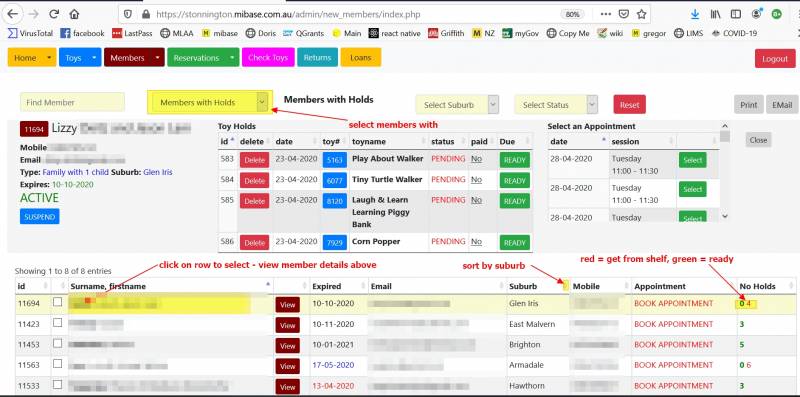
Task: Open the Reservations section
Action: tap(196, 58)
